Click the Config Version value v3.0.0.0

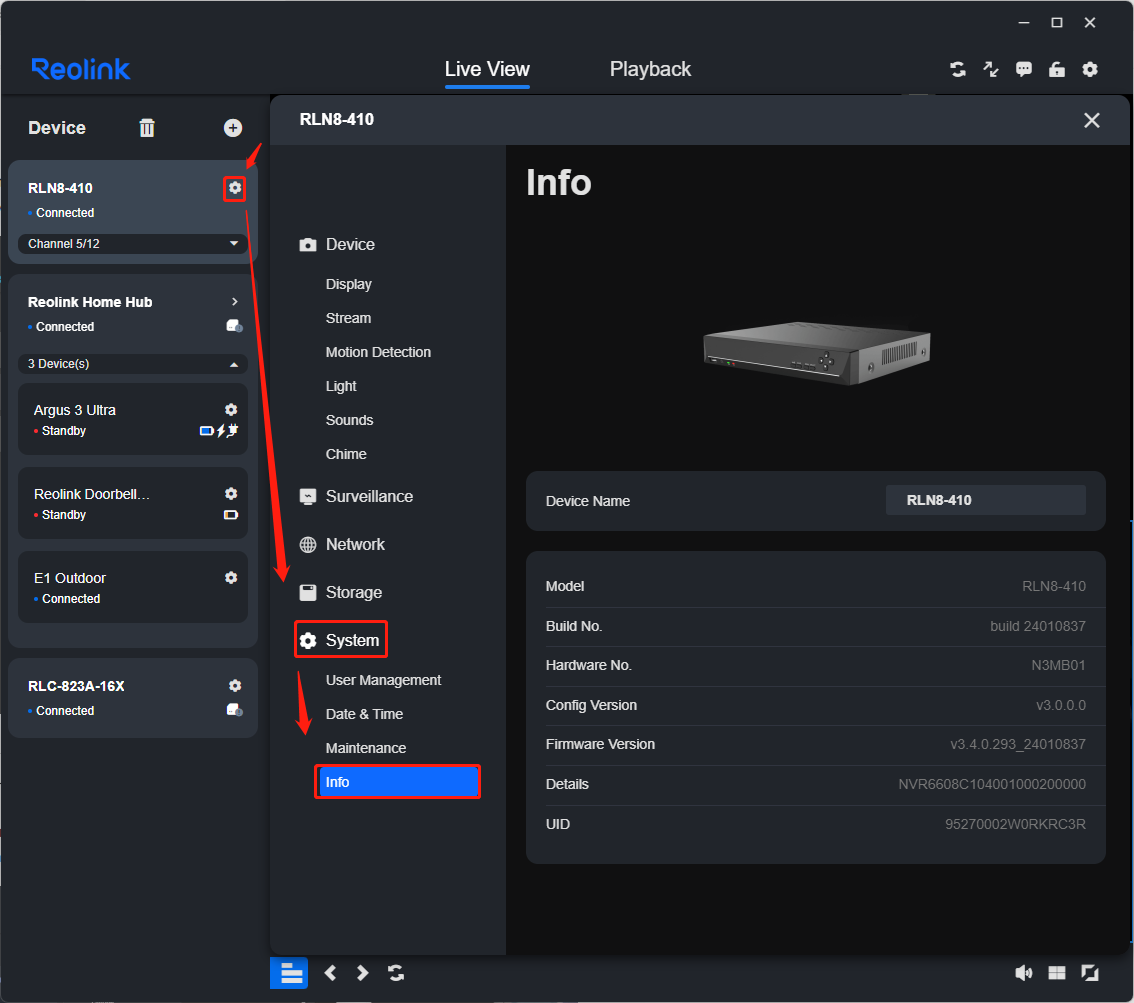pyautogui.click(x=1061, y=705)
